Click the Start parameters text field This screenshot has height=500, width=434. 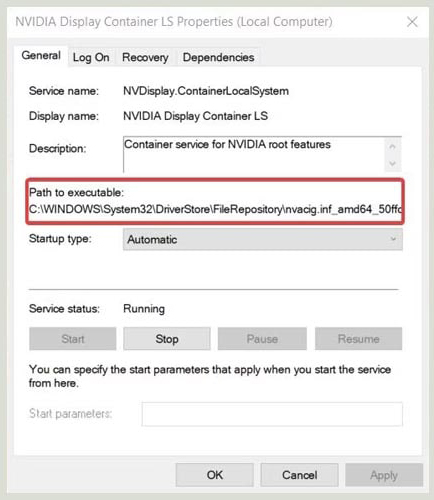tap(272, 414)
